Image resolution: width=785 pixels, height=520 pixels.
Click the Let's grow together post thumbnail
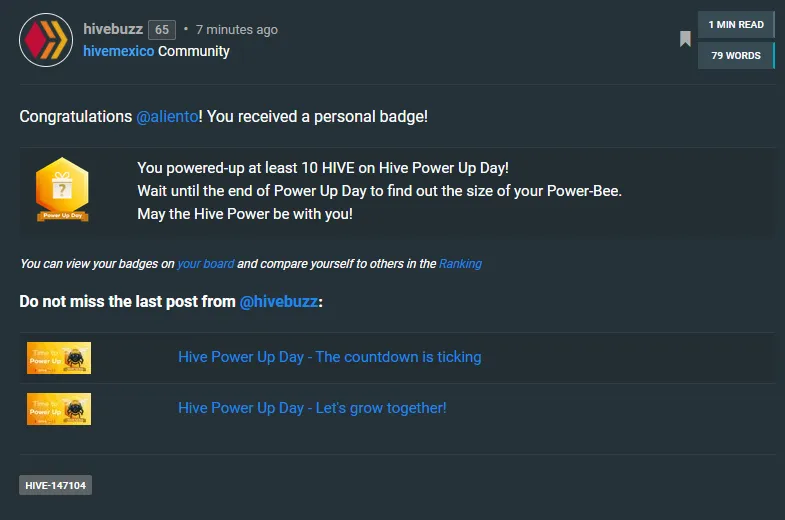coord(59,408)
